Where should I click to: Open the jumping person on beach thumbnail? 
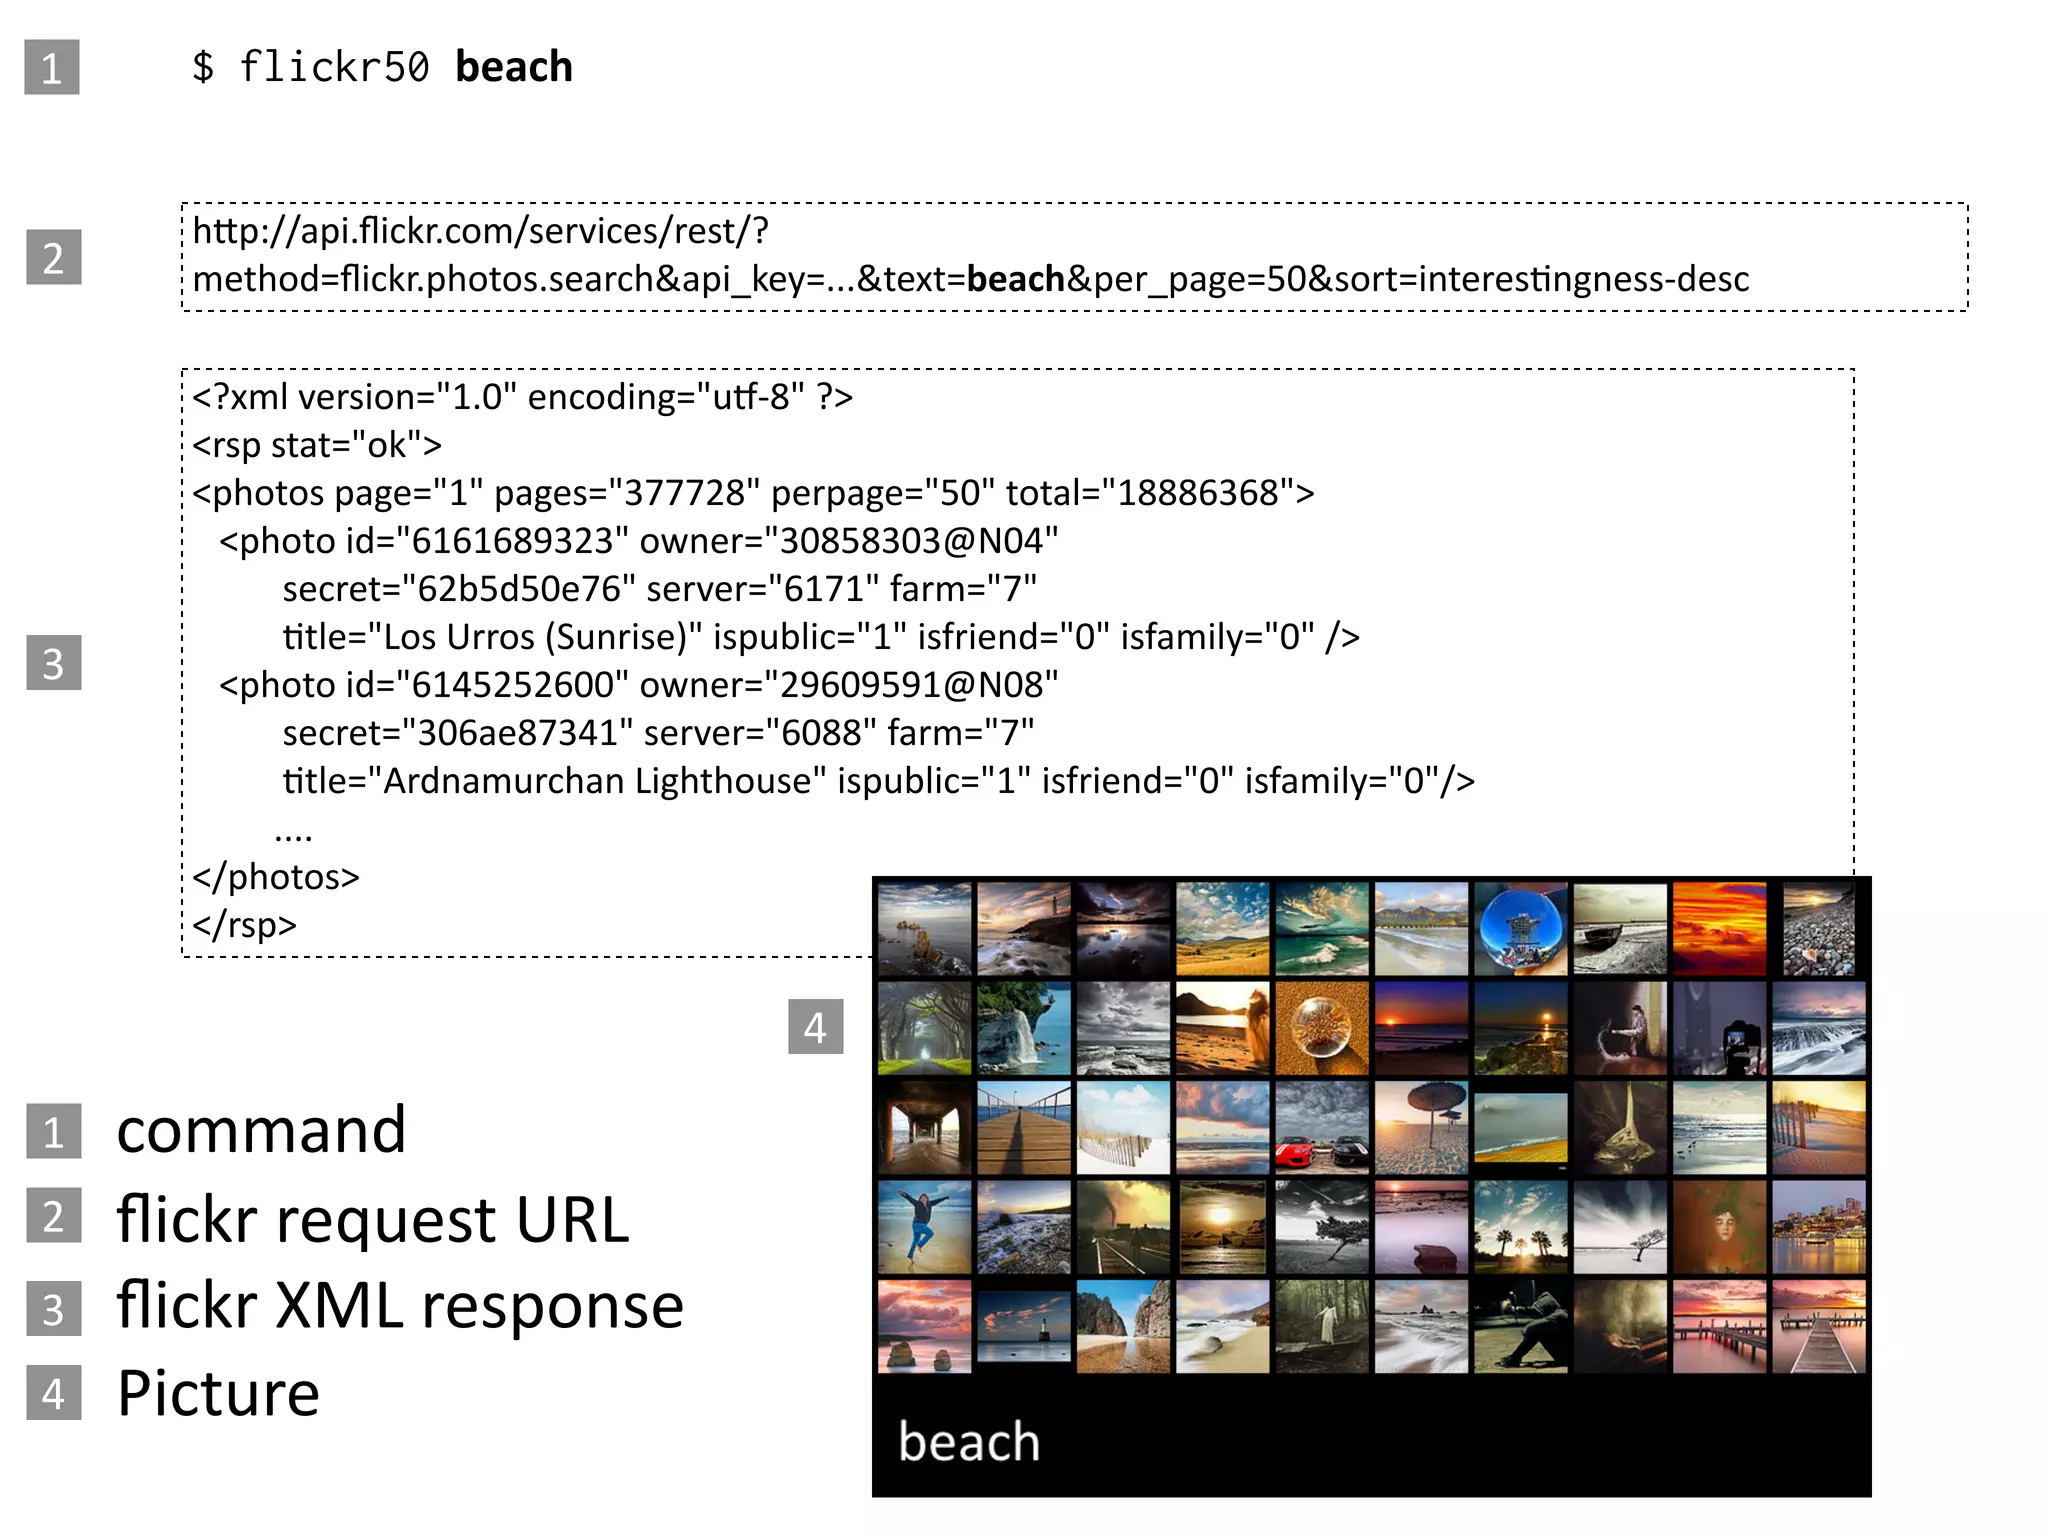pos(924,1227)
